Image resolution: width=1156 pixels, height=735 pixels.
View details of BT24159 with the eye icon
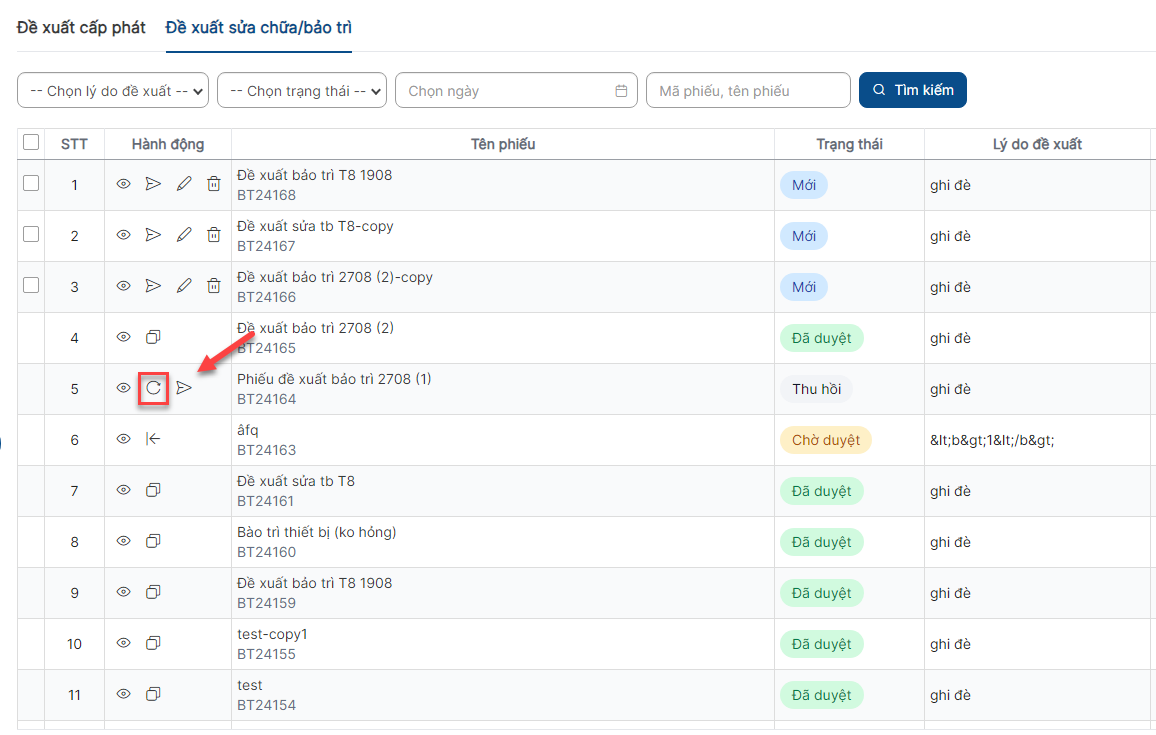point(123,591)
